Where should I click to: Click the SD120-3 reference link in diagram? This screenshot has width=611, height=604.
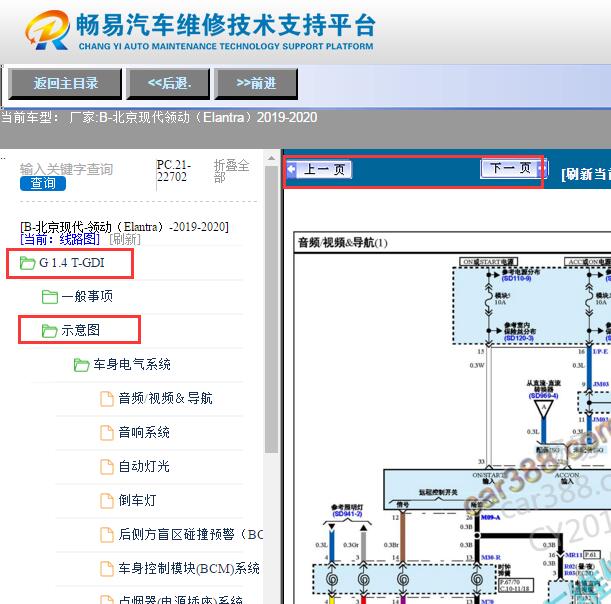[518, 338]
